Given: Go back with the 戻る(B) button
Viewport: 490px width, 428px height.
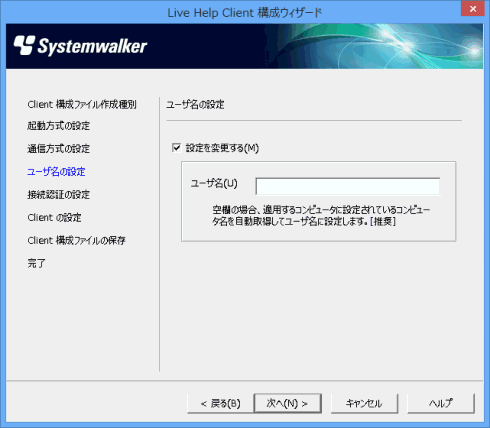Looking at the screenshot, I should [220, 404].
